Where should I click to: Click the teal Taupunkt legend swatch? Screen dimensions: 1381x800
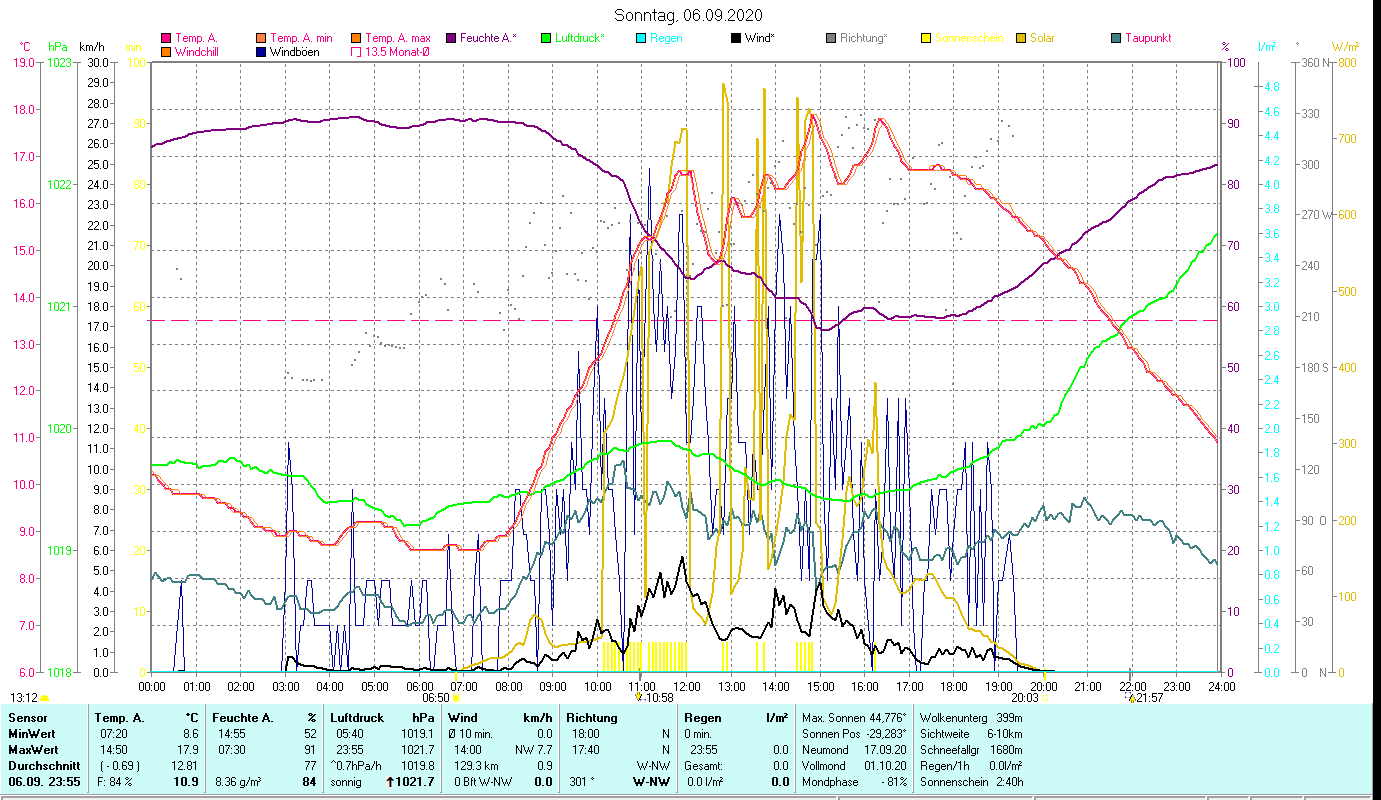[x=1116, y=39]
